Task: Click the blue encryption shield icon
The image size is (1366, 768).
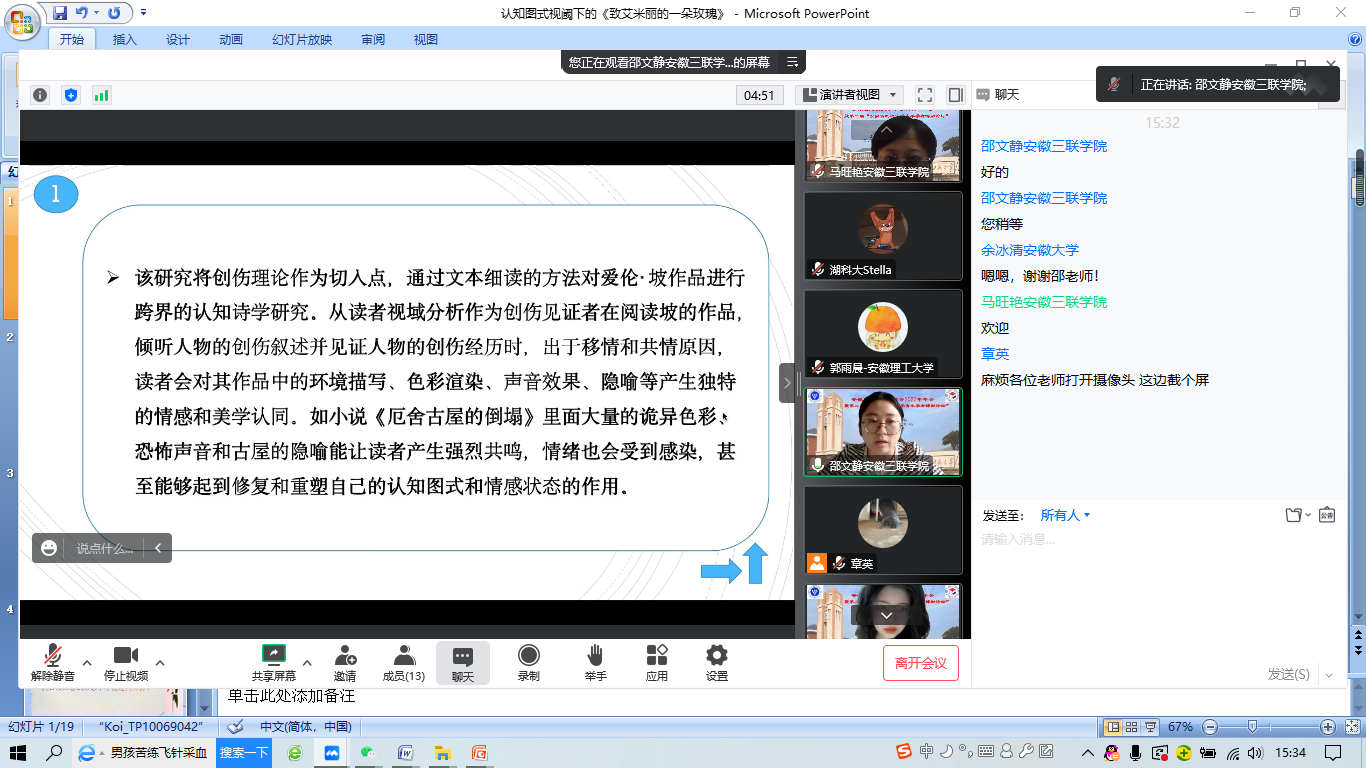Action: 70,95
